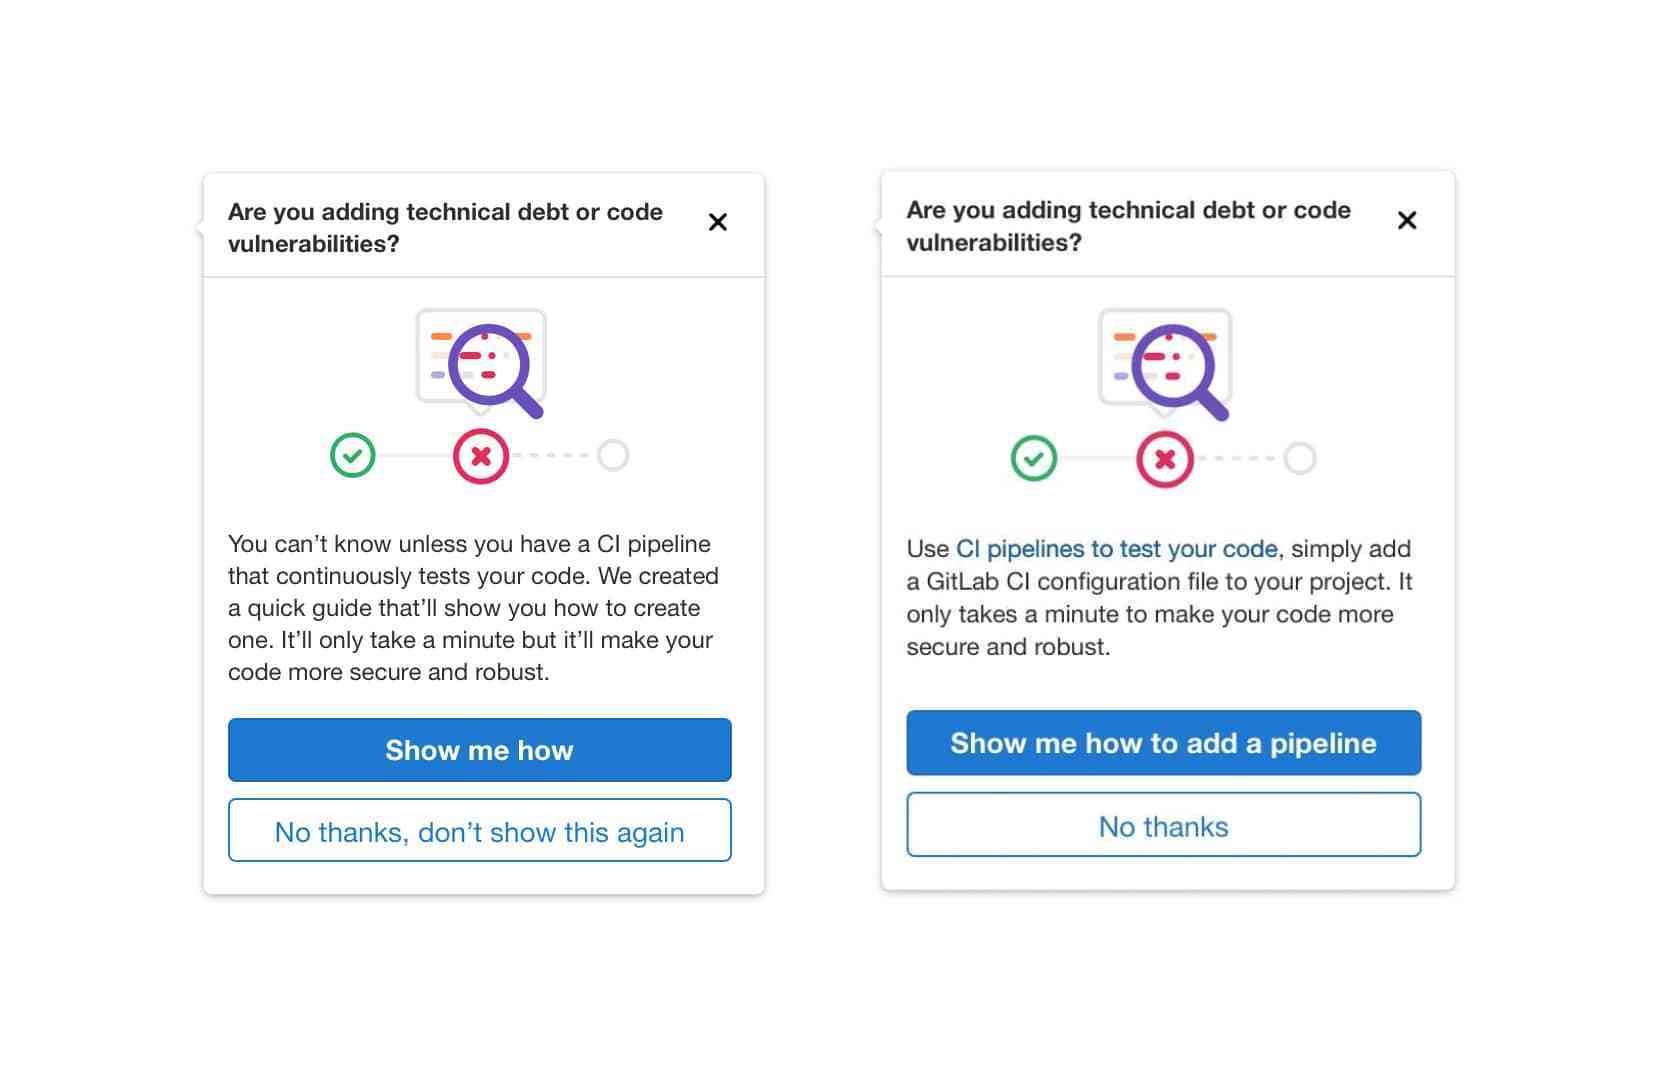Image resolution: width=1666 pixels, height=1068 pixels.
Task: Dismiss right popover with "No thanks" button
Action: [x=1164, y=825]
